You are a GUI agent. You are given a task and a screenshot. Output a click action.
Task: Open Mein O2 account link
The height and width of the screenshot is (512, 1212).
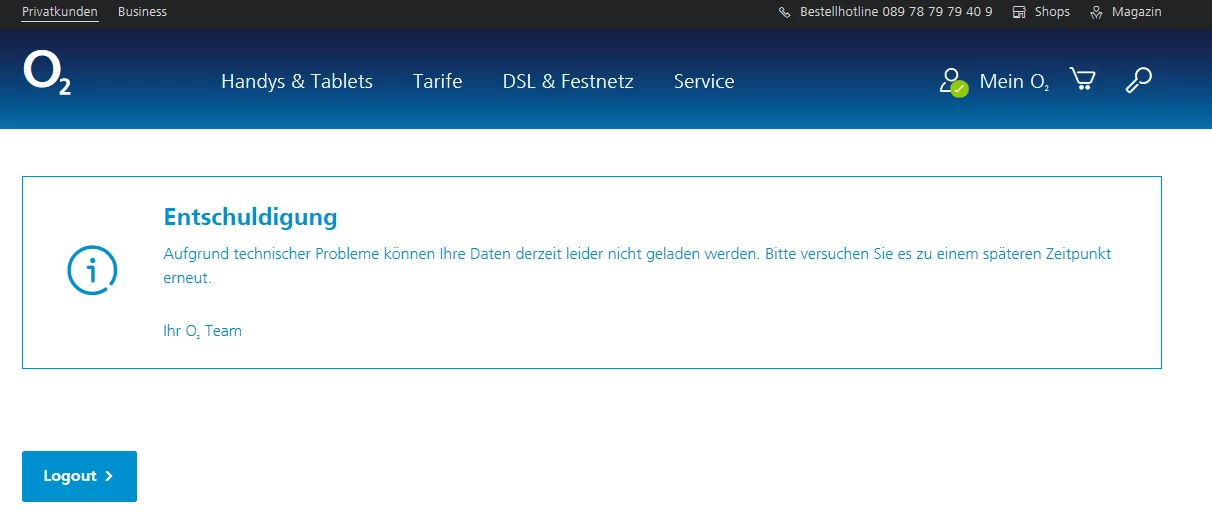tap(1014, 82)
